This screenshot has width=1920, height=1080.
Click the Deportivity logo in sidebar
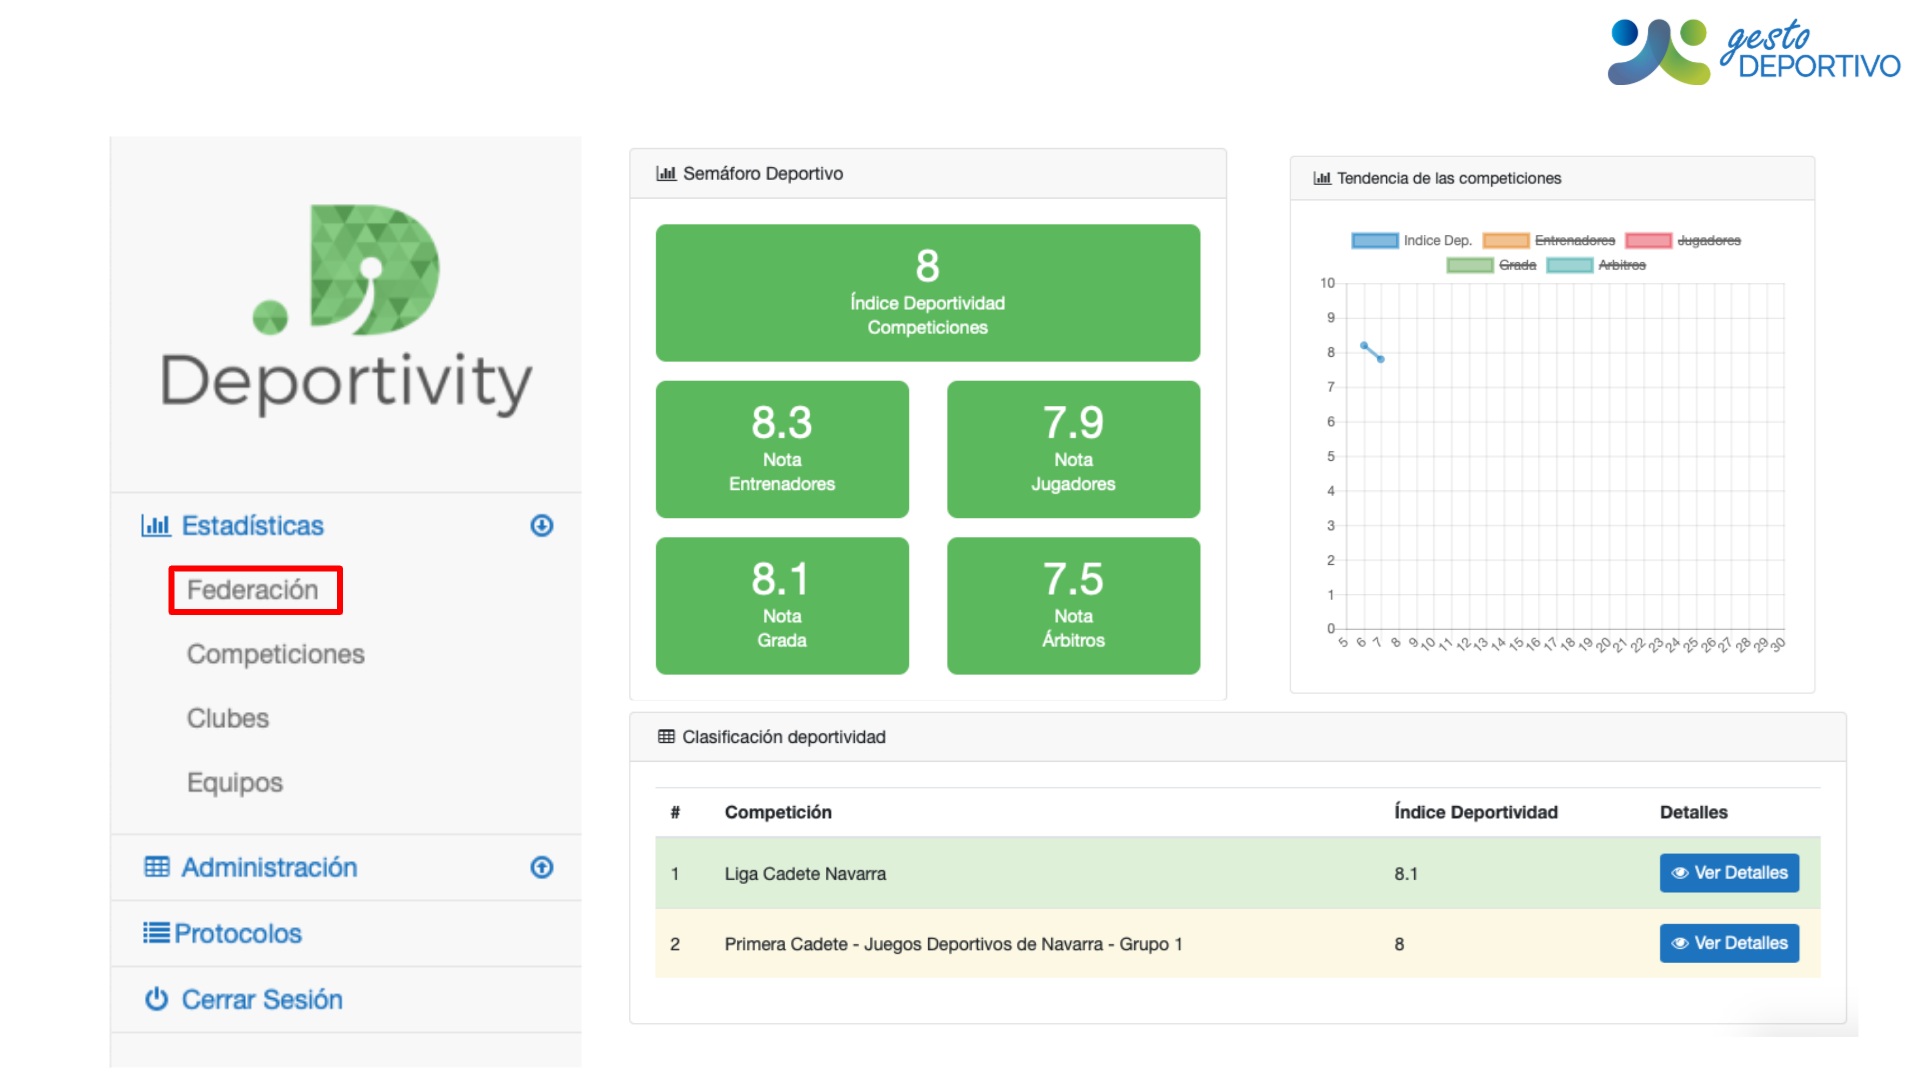[x=346, y=310]
